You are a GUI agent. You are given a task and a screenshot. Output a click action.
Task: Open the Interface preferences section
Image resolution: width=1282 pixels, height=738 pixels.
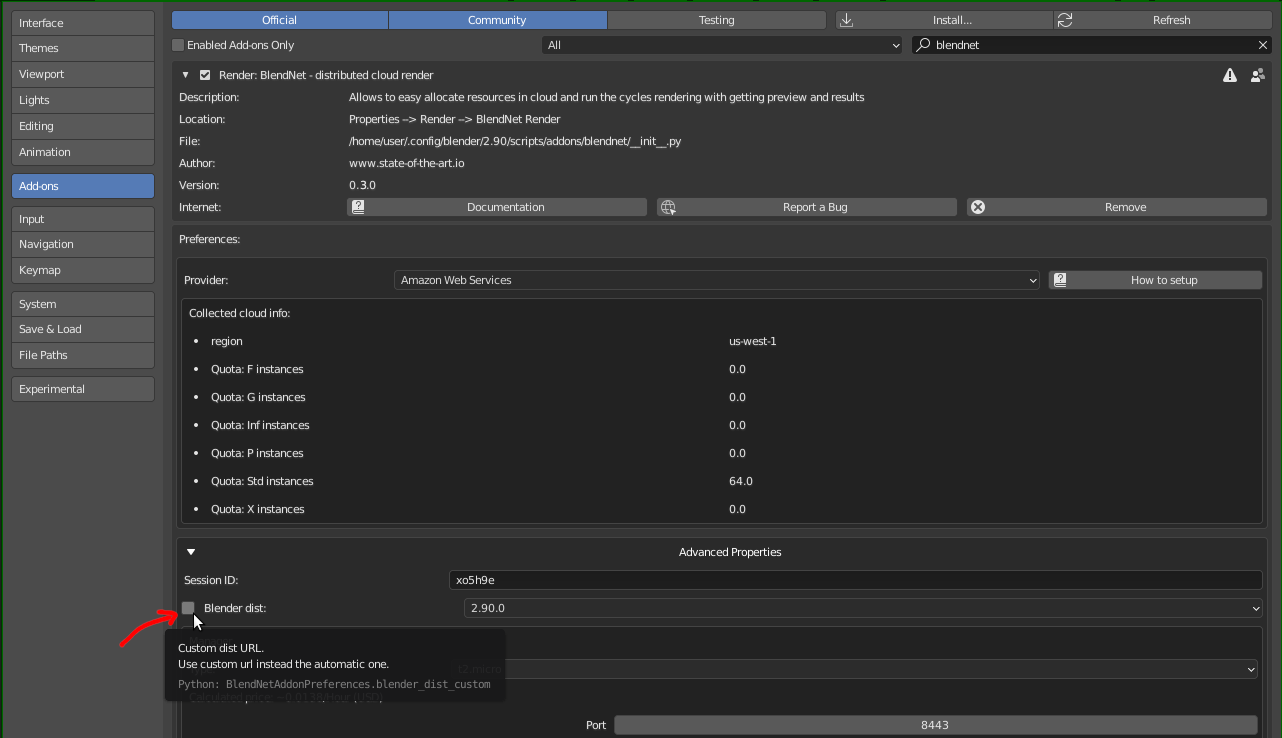pyautogui.click(x=83, y=22)
